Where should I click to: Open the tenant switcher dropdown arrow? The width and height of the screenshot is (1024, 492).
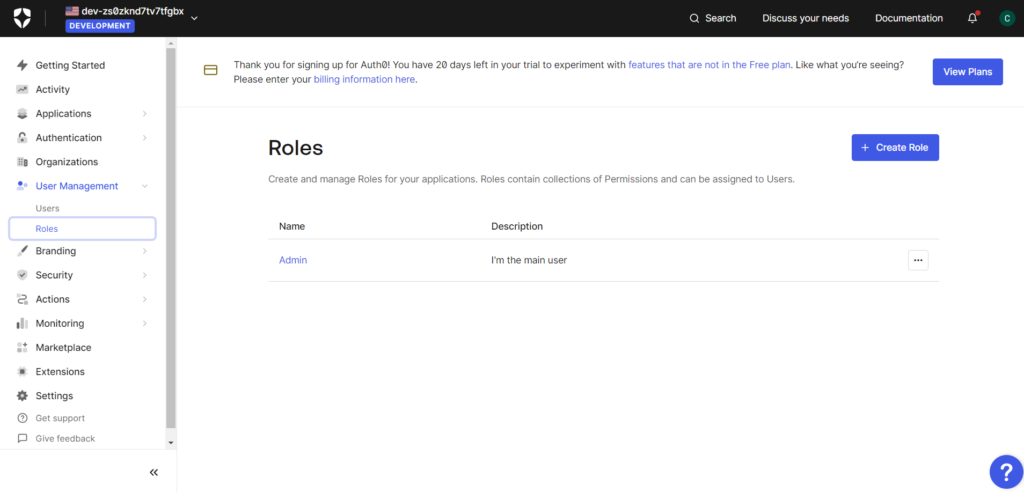194,17
